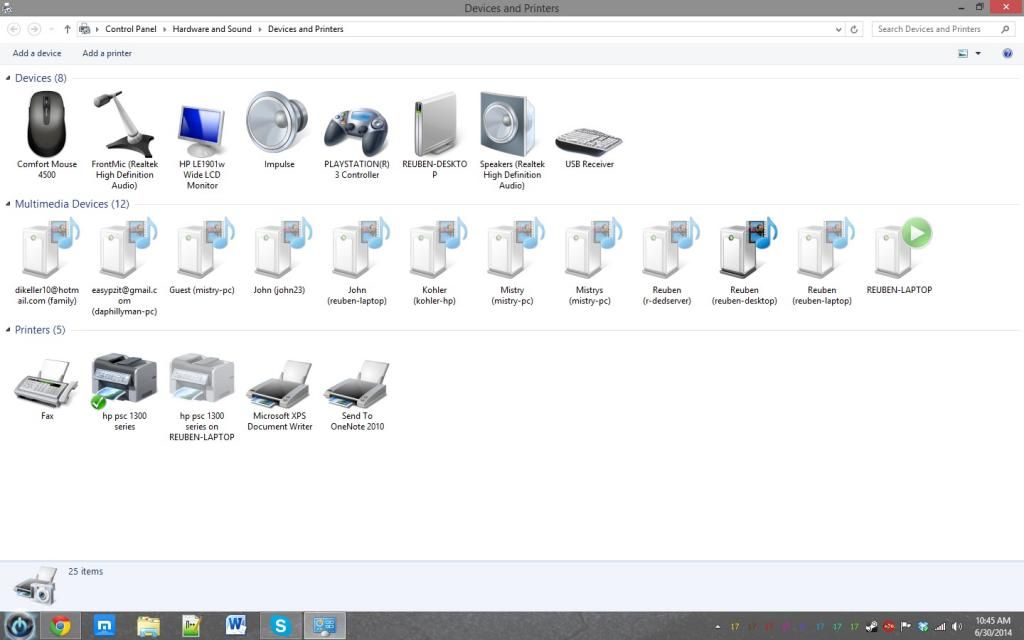
Task: Open File Explorer from the taskbar
Action: point(148,626)
